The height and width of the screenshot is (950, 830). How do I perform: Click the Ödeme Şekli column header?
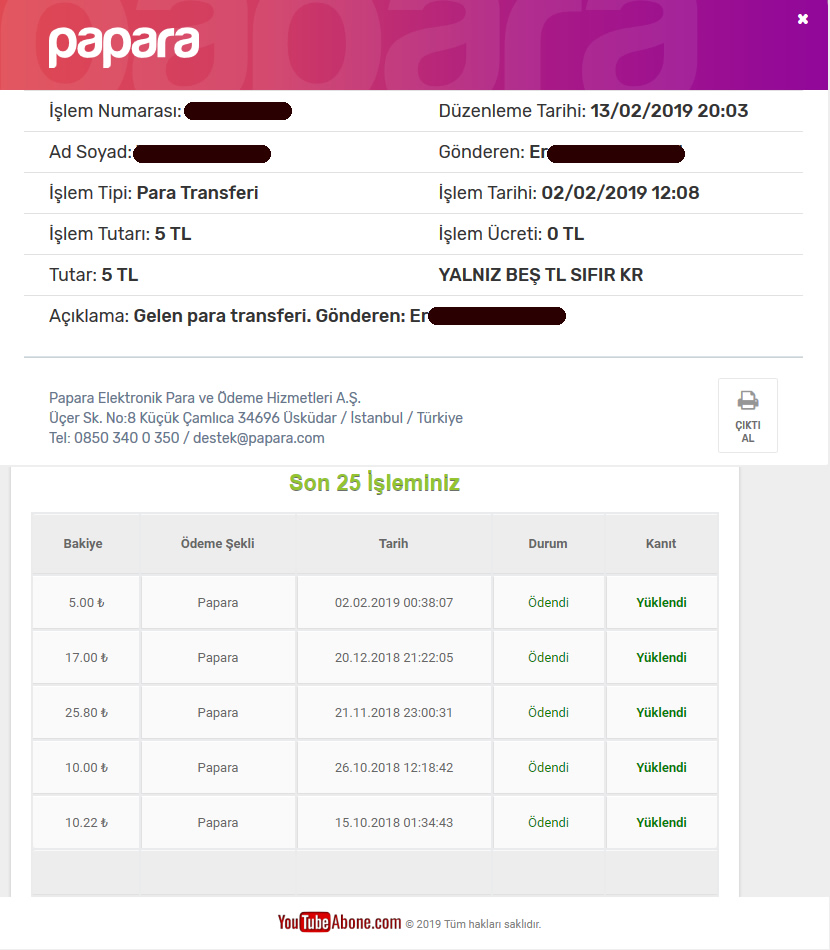point(217,543)
